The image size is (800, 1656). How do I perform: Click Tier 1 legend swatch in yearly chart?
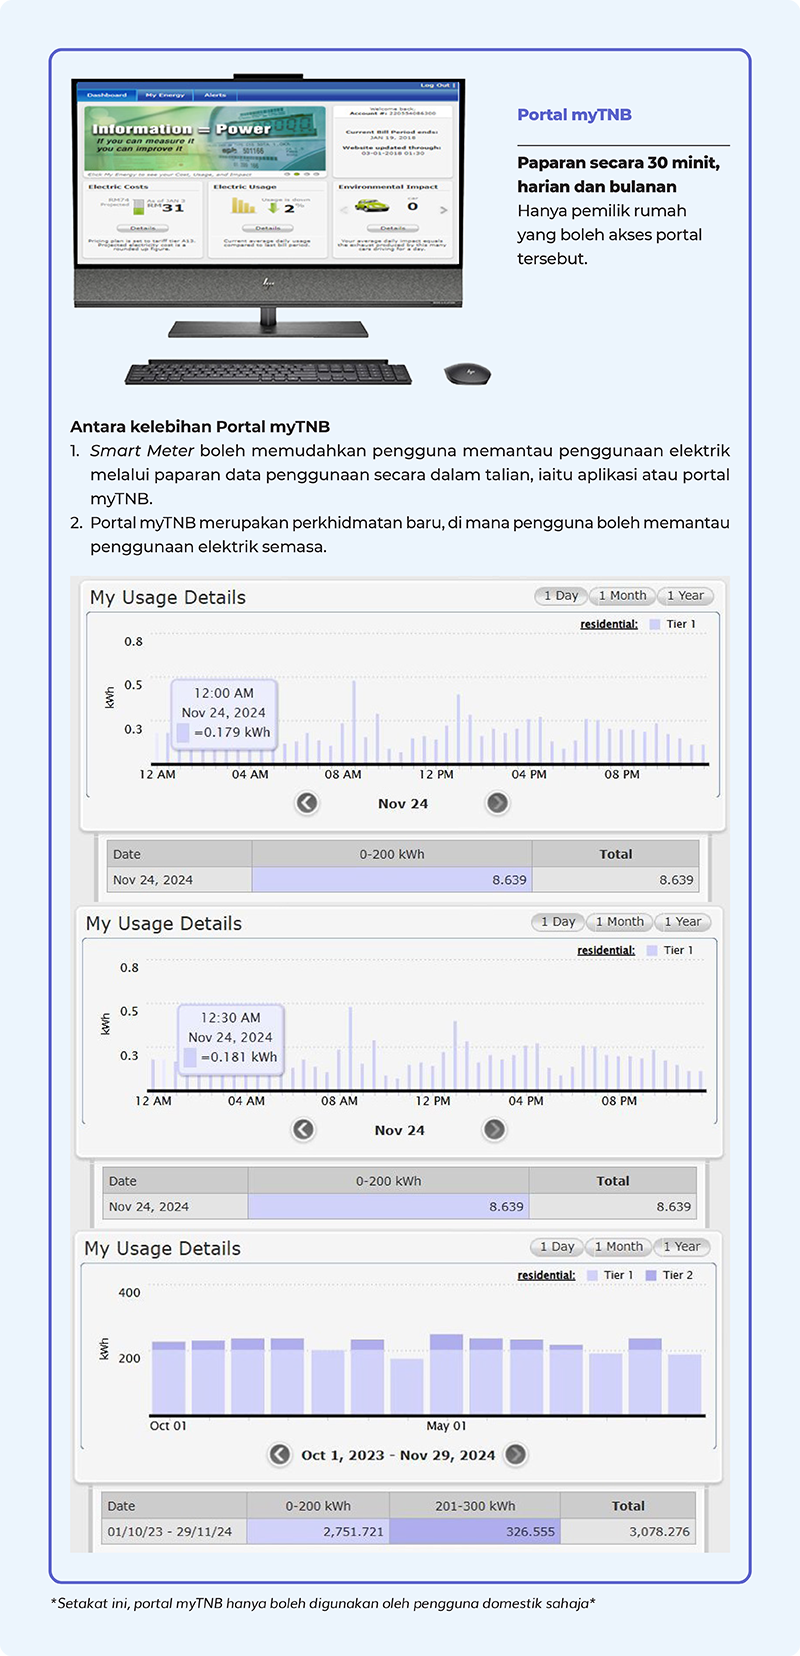593,1275
